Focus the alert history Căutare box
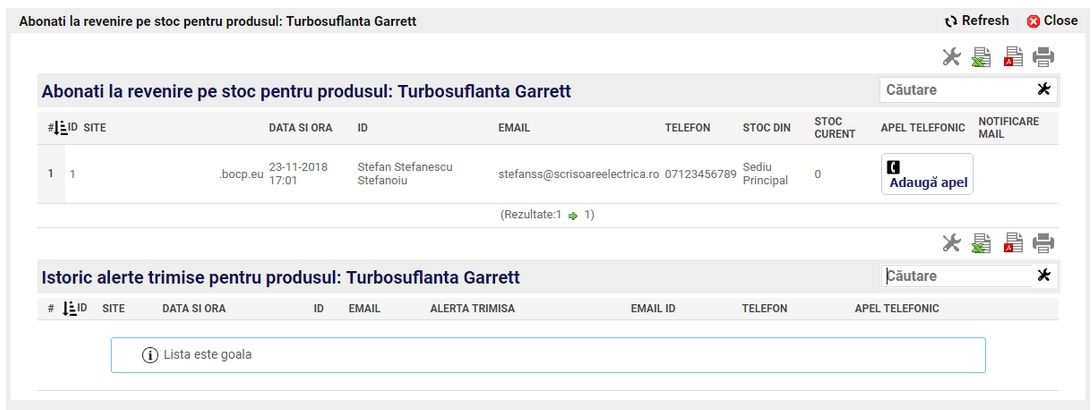This screenshot has width=1092, height=410. tap(955, 275)
